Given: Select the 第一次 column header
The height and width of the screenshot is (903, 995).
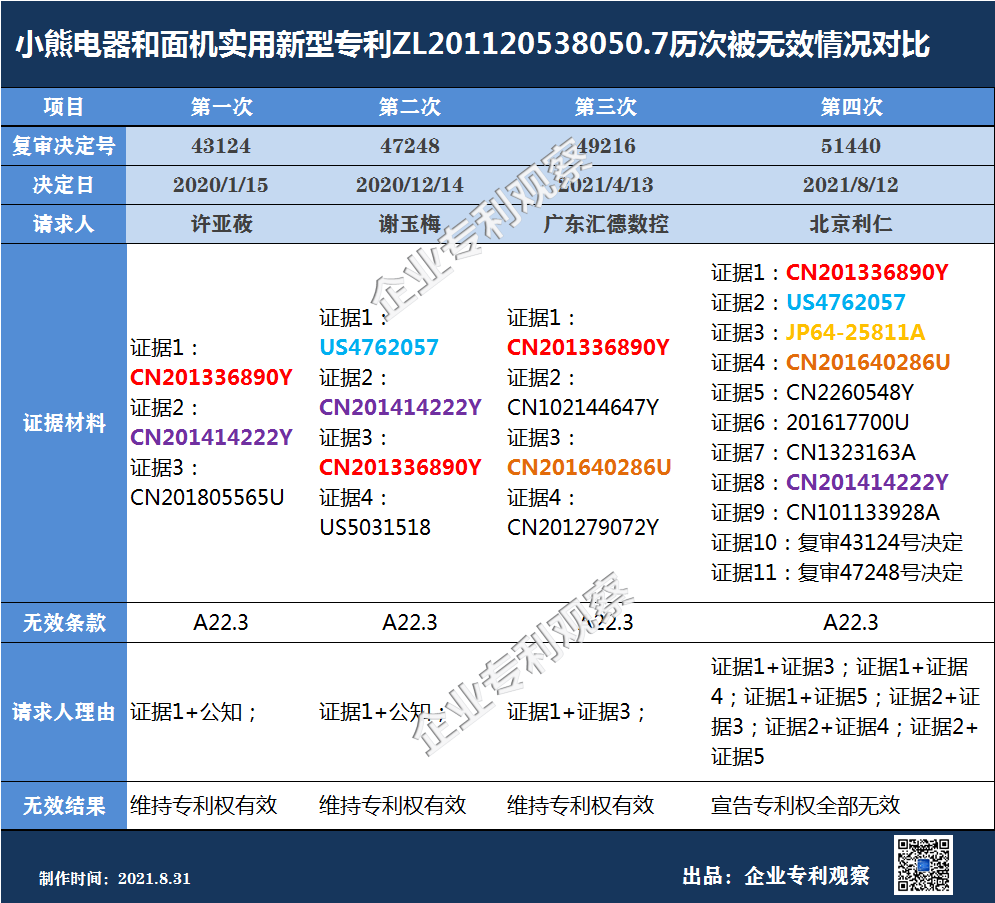Looking at the screenshot, I should coord(221,107).
